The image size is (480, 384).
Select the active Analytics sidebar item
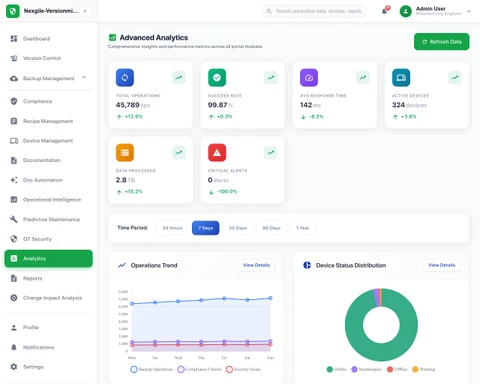[x=48, y=258]
